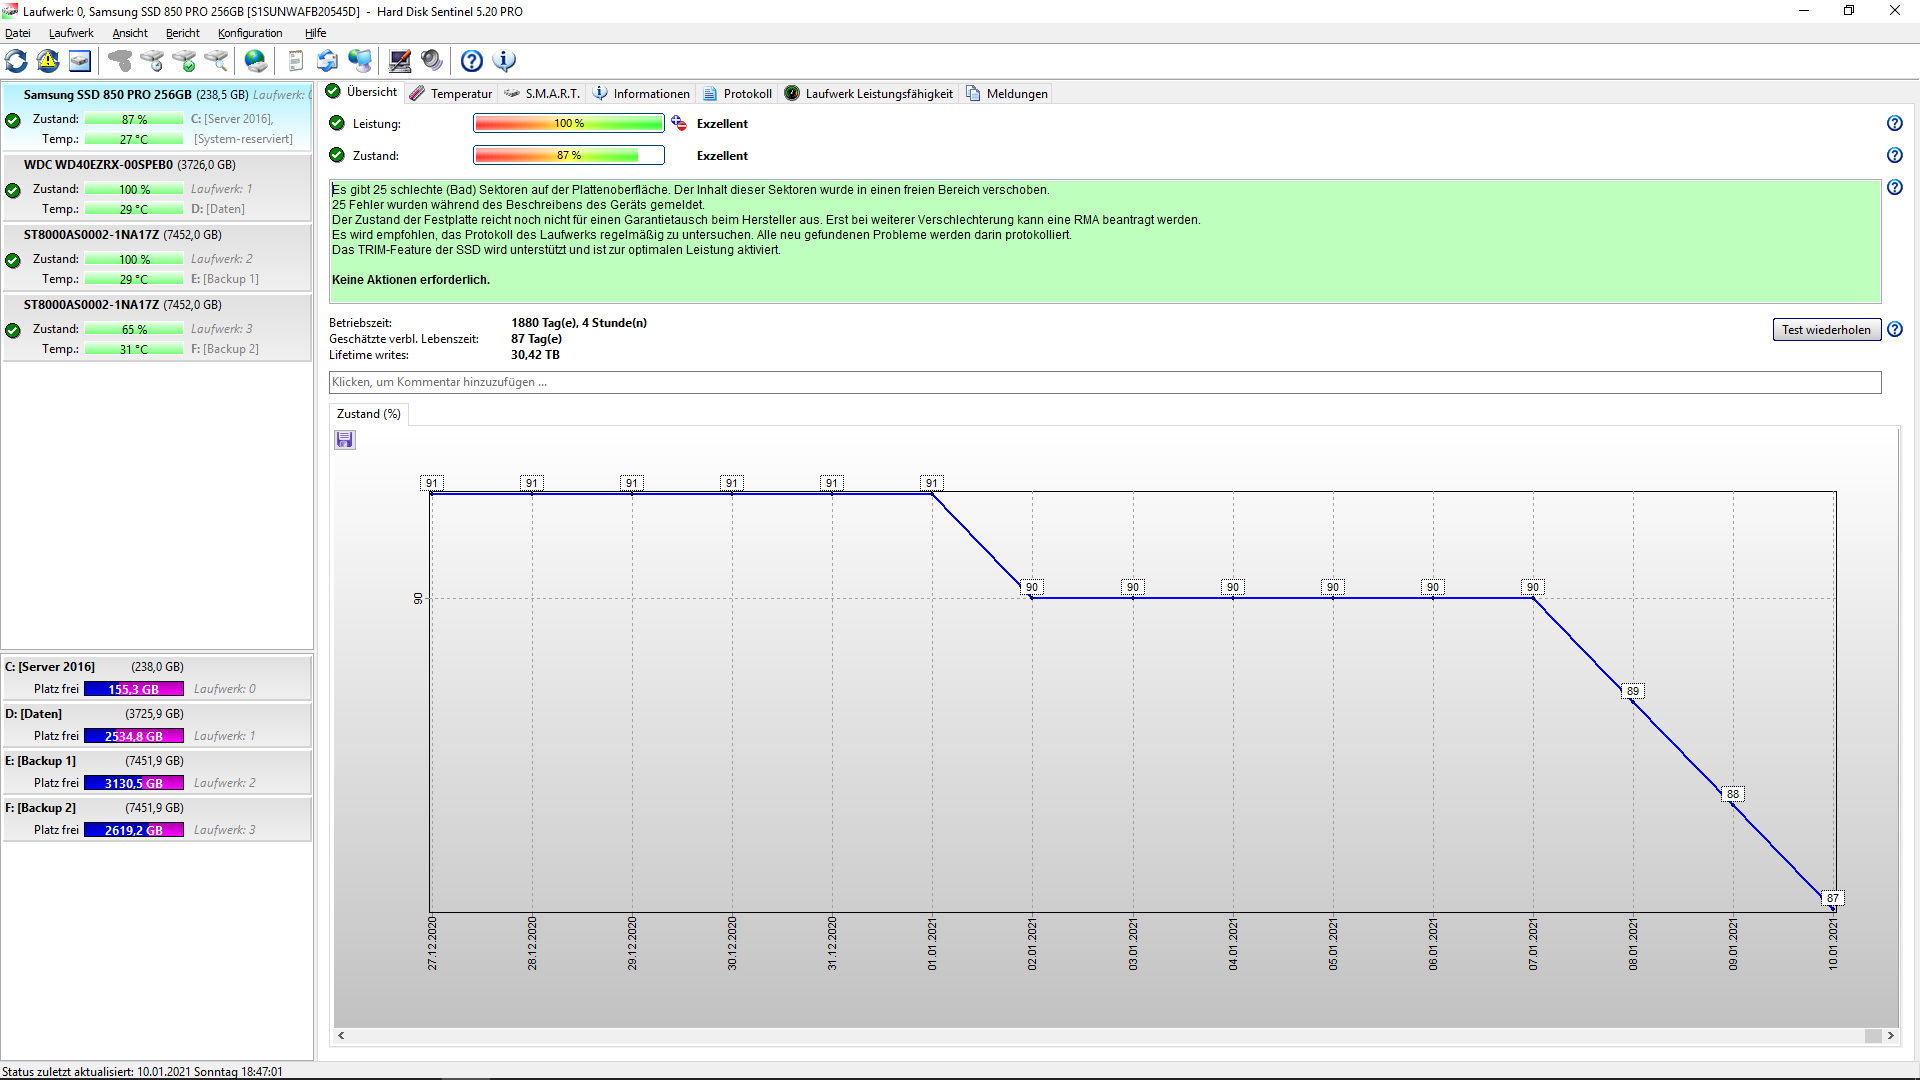This screenshot has width=1920, height=1080.
Task: Open the Laufwerk menu
Action: pyautogui.click(x=71, y=33)
